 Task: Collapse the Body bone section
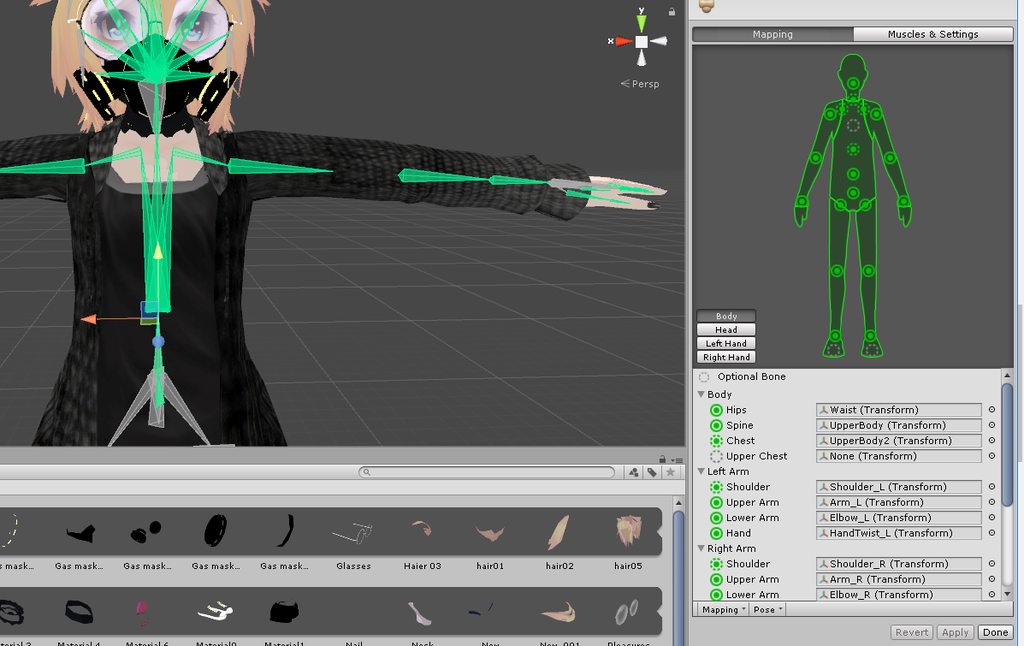click(701, 395)
